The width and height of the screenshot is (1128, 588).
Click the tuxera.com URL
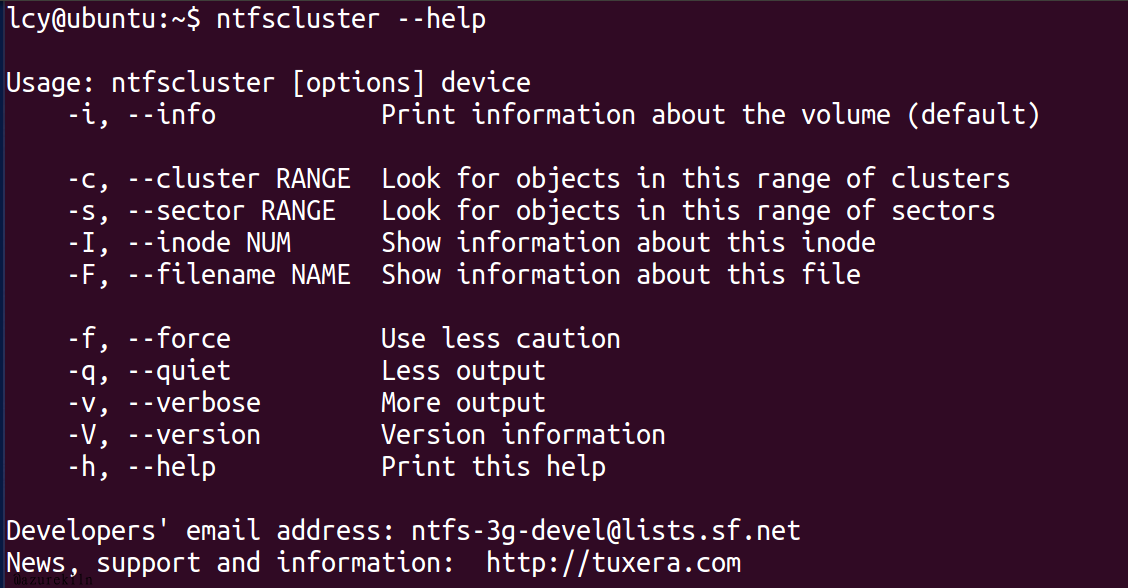(613, 563)
